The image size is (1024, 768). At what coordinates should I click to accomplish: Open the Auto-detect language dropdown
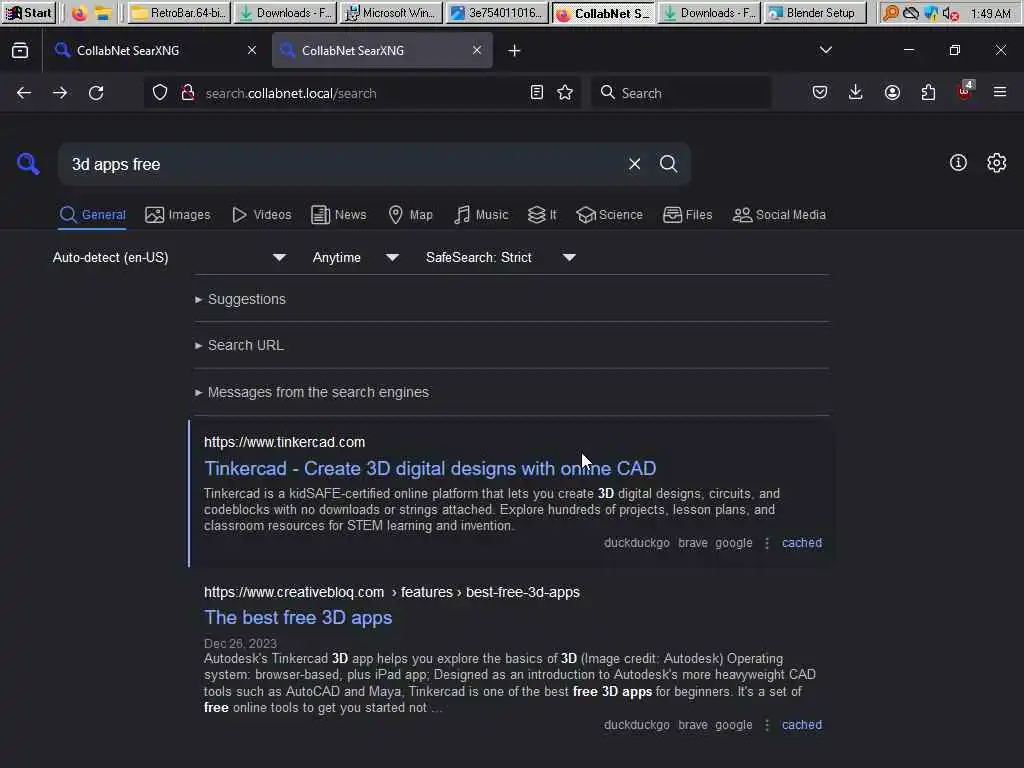tap(169, 257)
